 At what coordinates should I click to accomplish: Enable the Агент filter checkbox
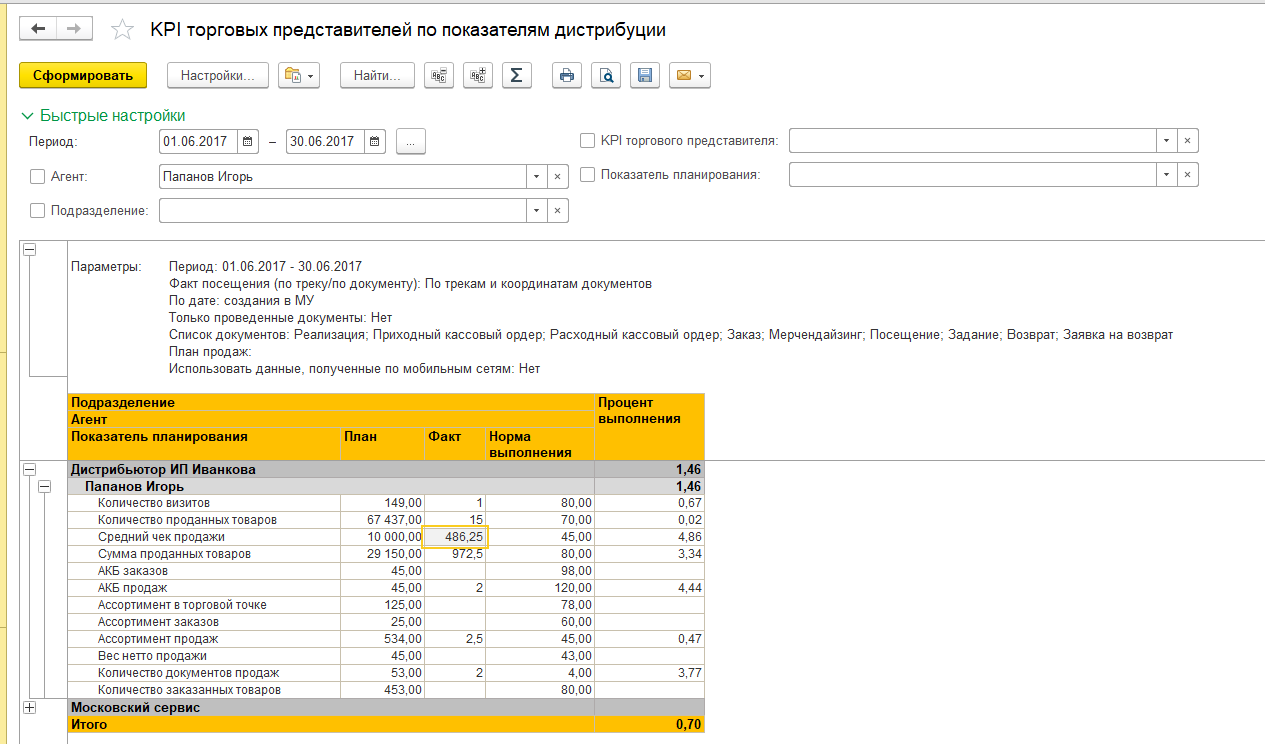point(38,177)
